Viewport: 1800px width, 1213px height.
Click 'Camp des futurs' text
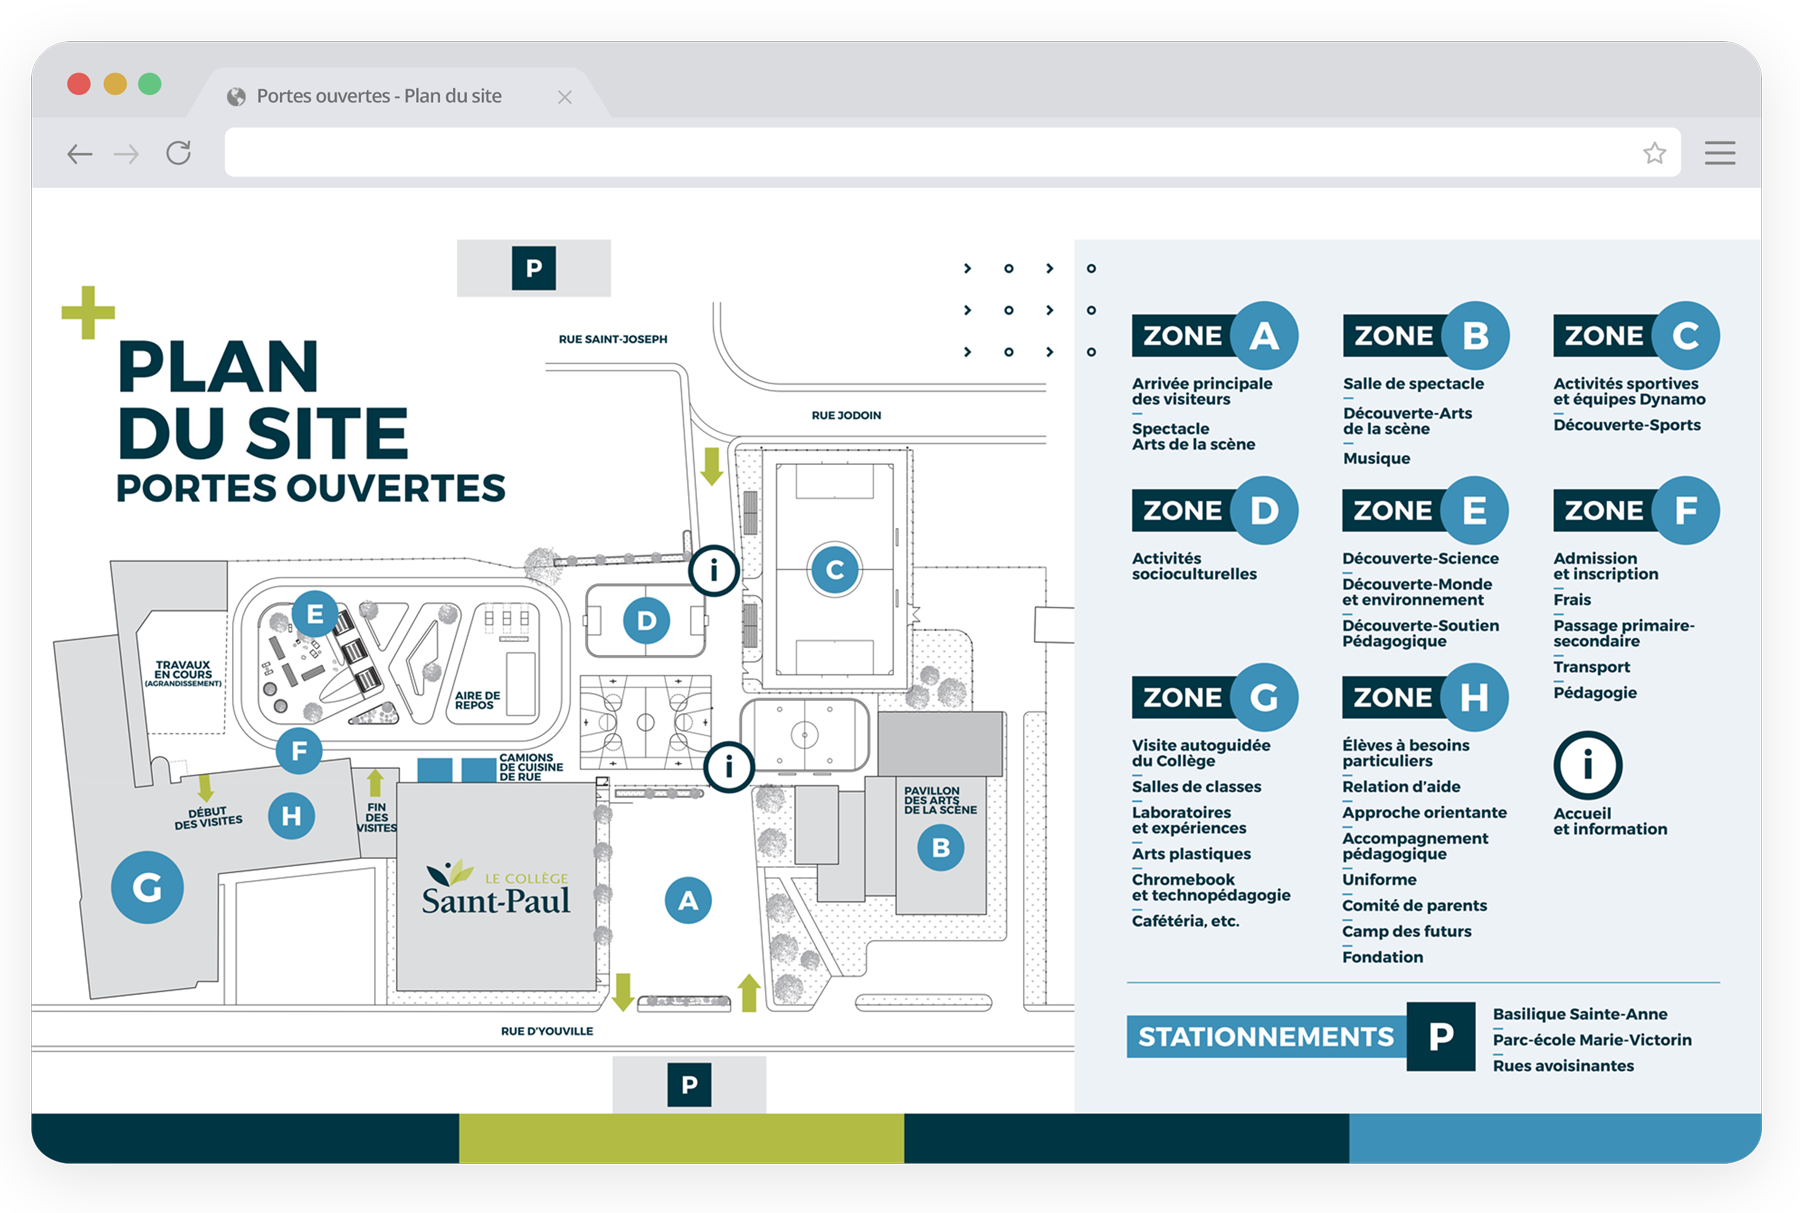pyautogui.click(x=1406, y=931)
